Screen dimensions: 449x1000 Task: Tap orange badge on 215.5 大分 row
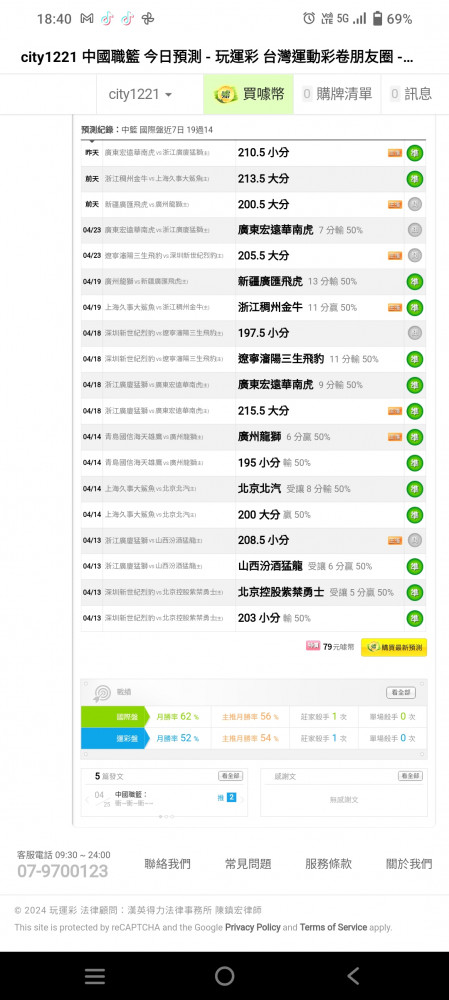point(395,411)
